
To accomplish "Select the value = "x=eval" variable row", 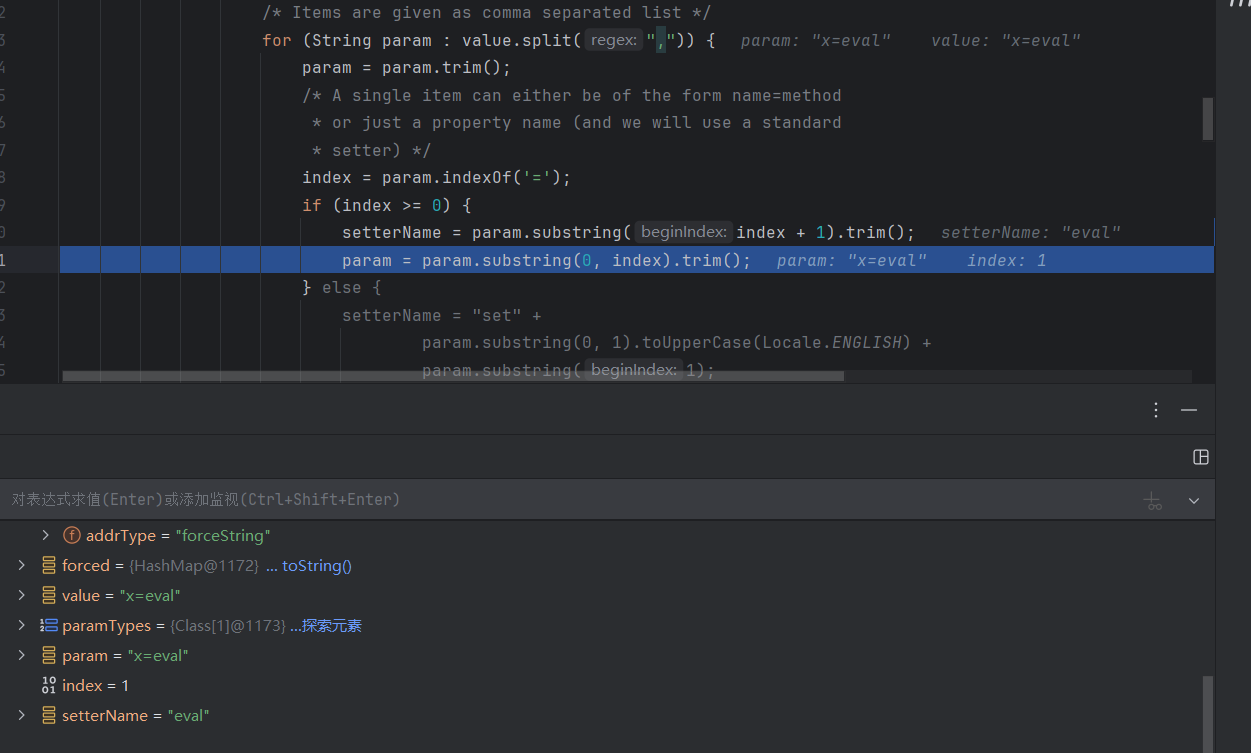I will 120,596.
